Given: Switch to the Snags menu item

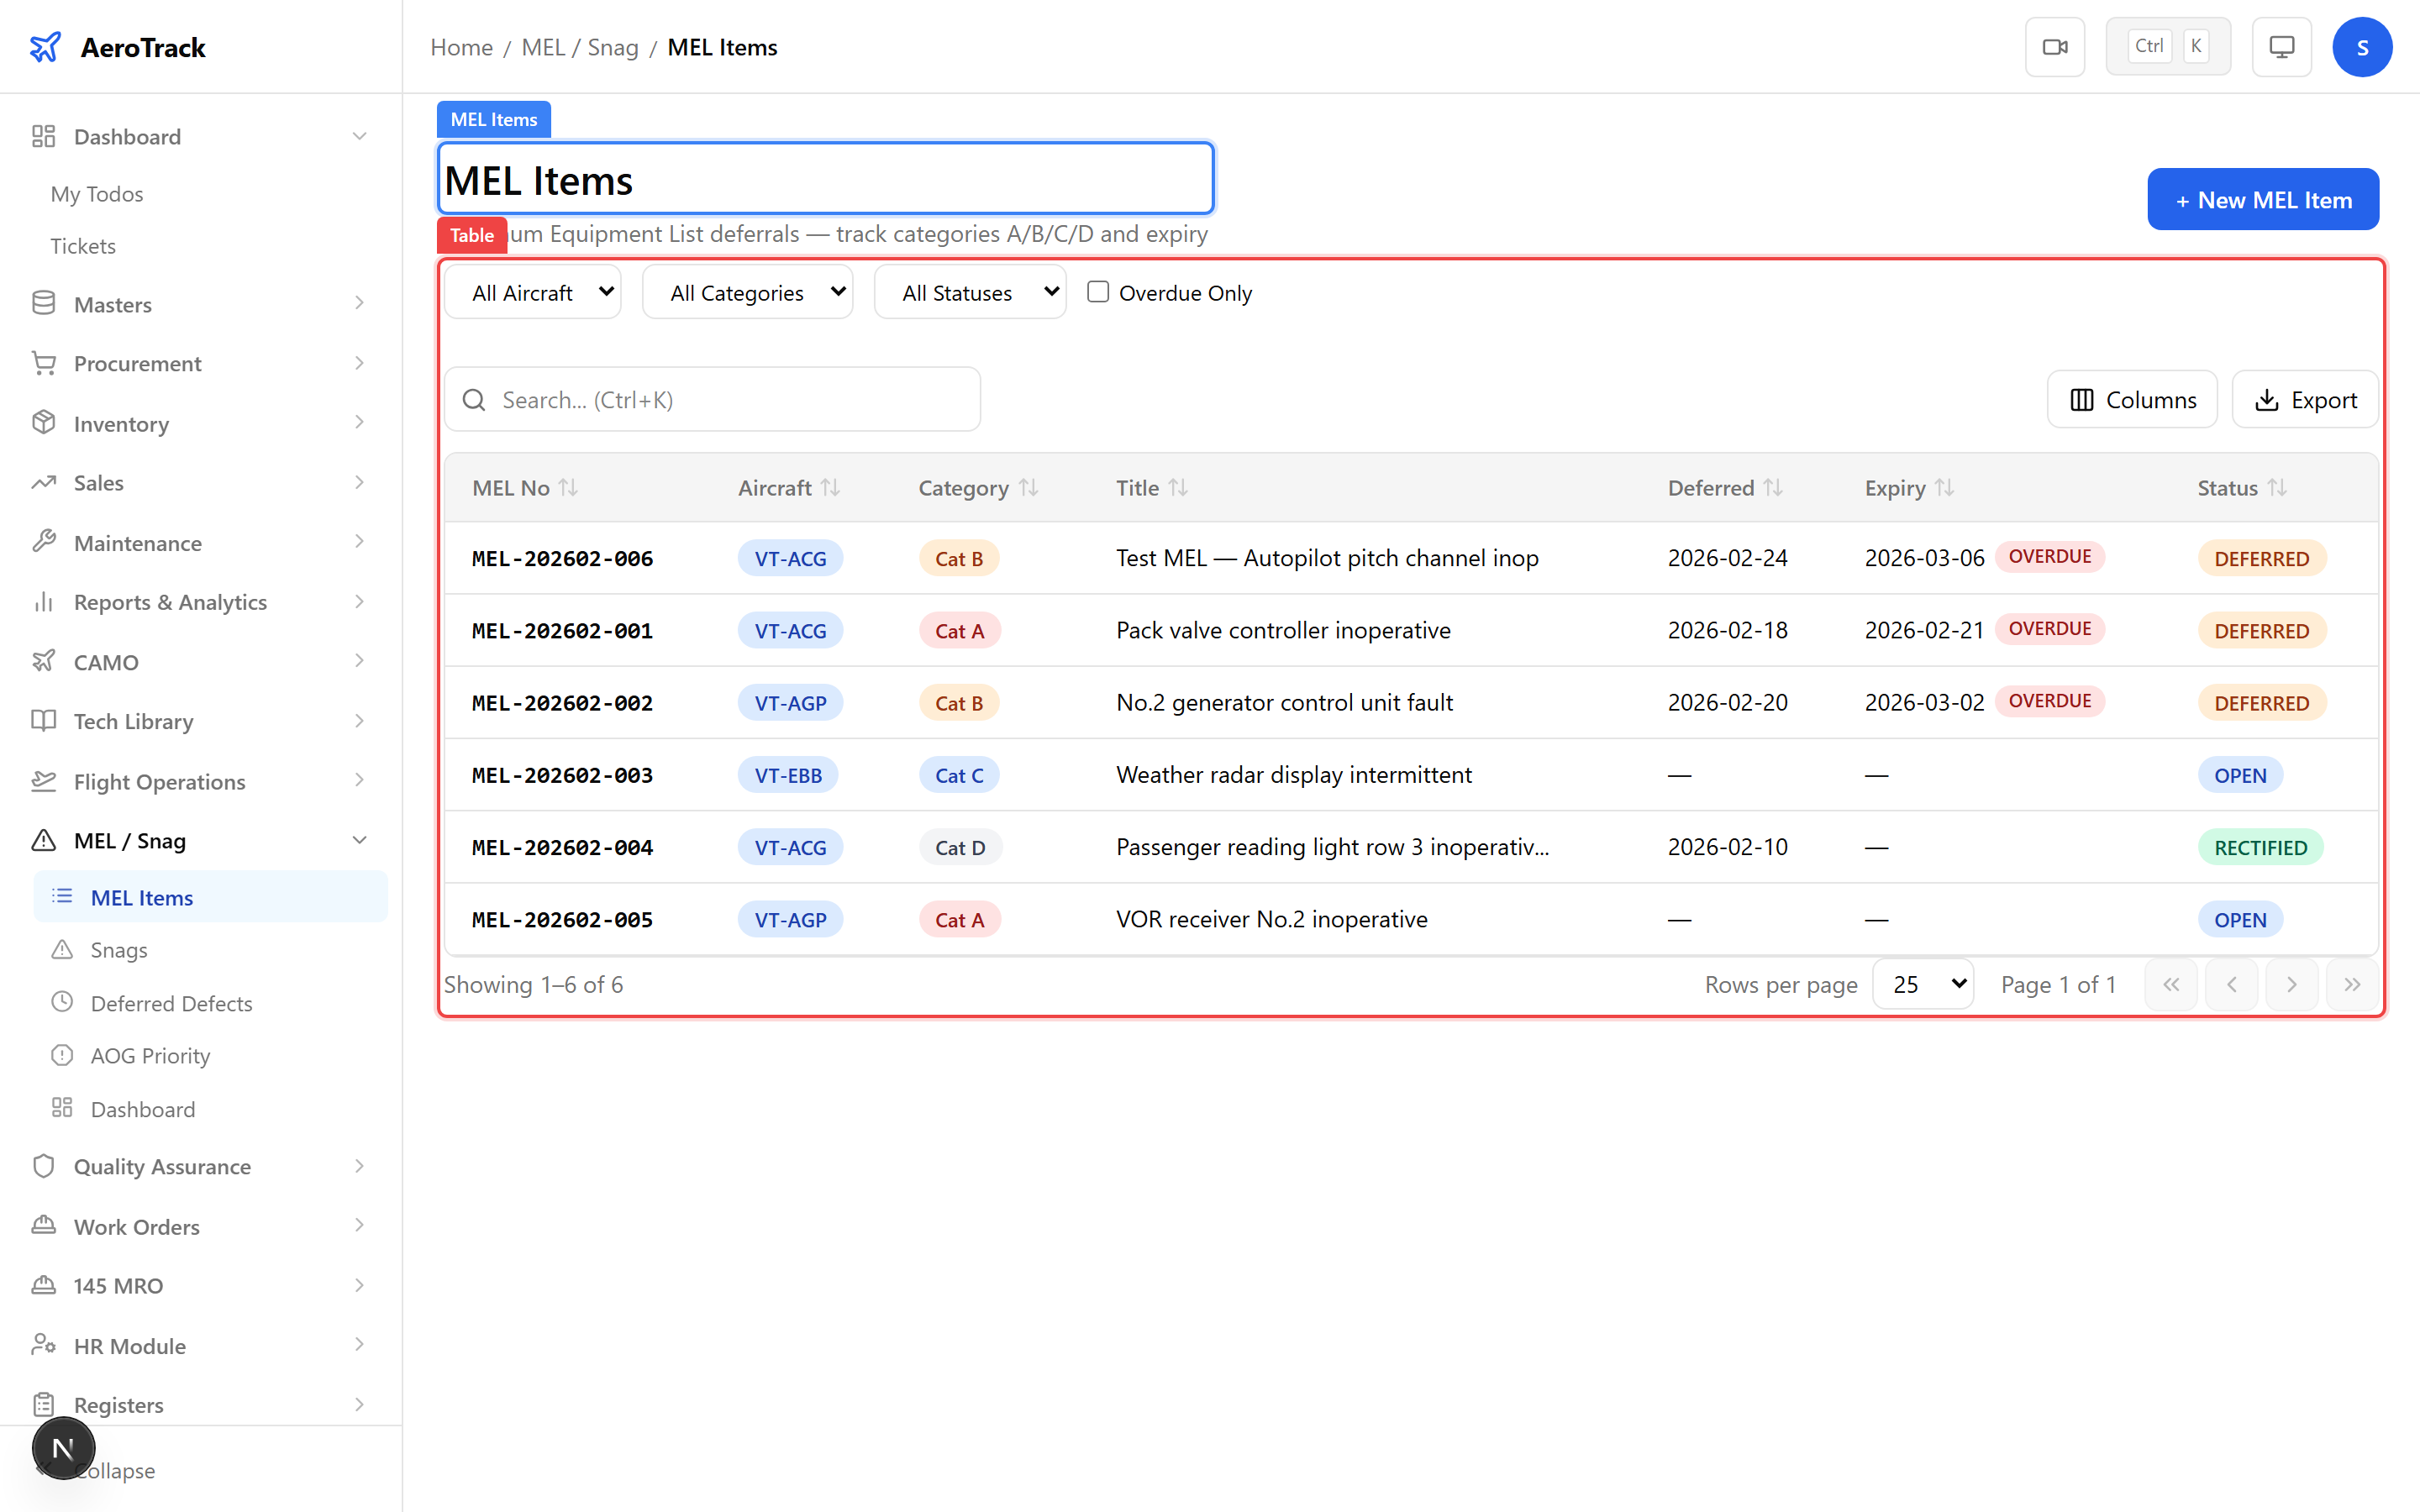Looking at the screenshot, I should 120,949.
